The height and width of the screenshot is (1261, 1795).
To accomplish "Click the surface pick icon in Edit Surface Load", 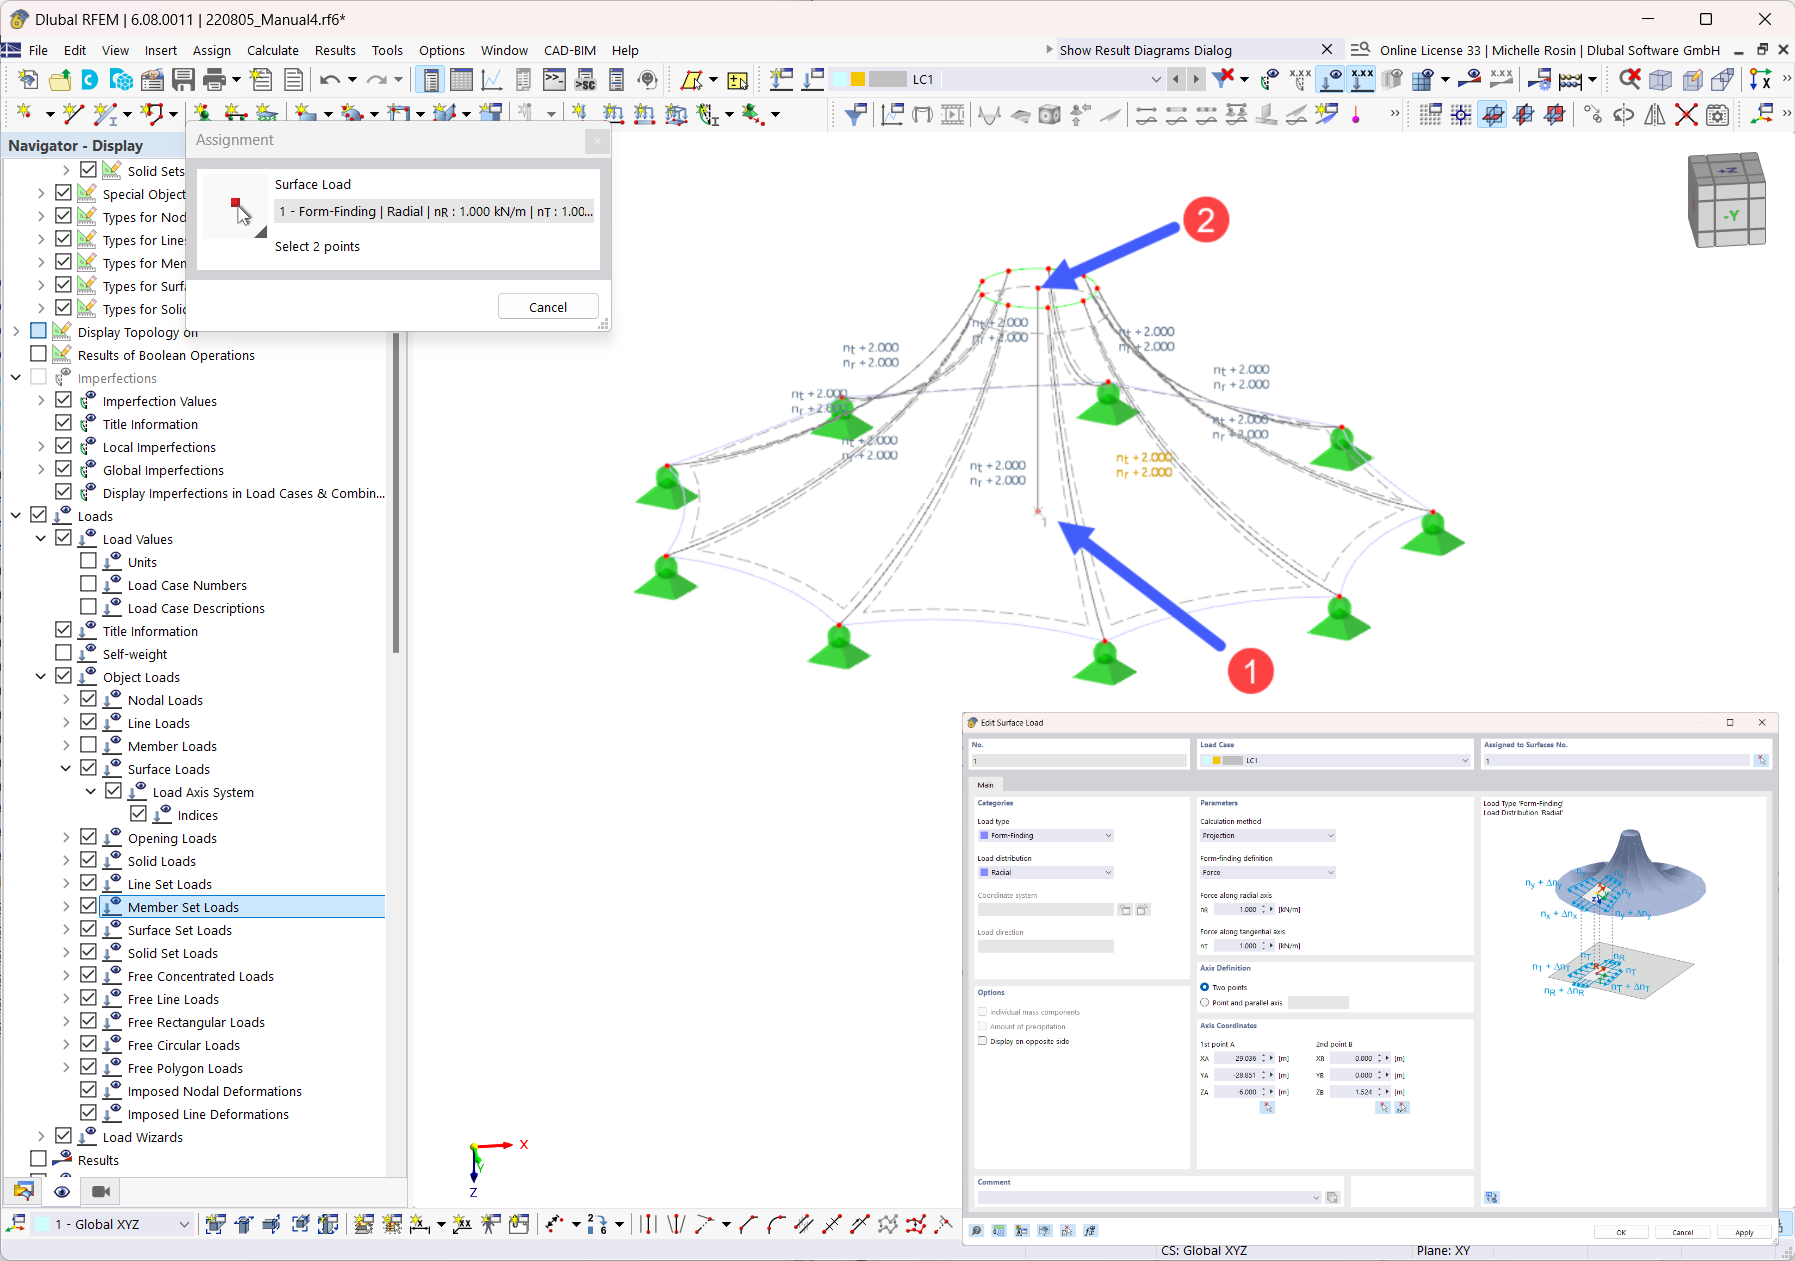I will point(1761,761).
